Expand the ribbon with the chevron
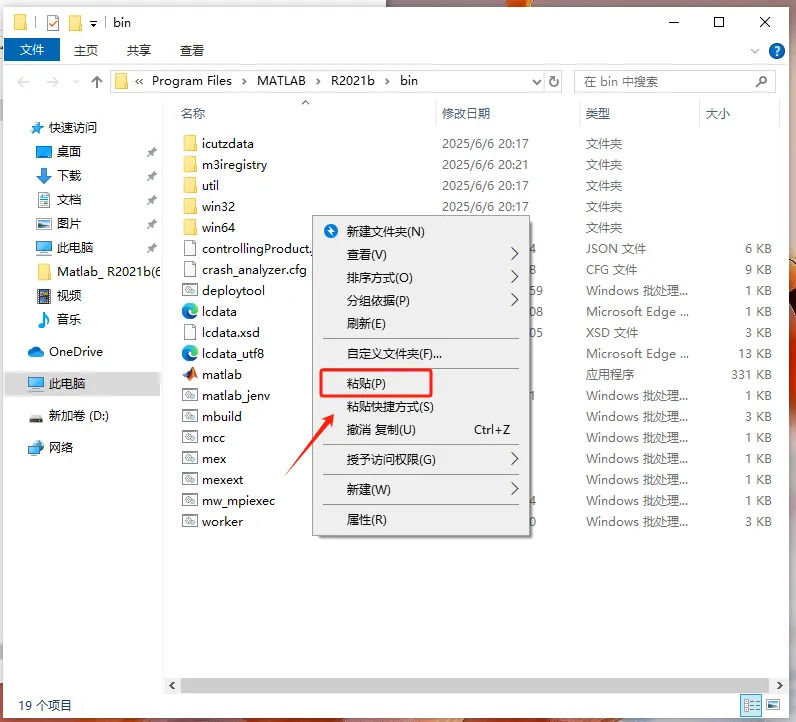This screenshot has height=722, width=796. coord(755,51)
